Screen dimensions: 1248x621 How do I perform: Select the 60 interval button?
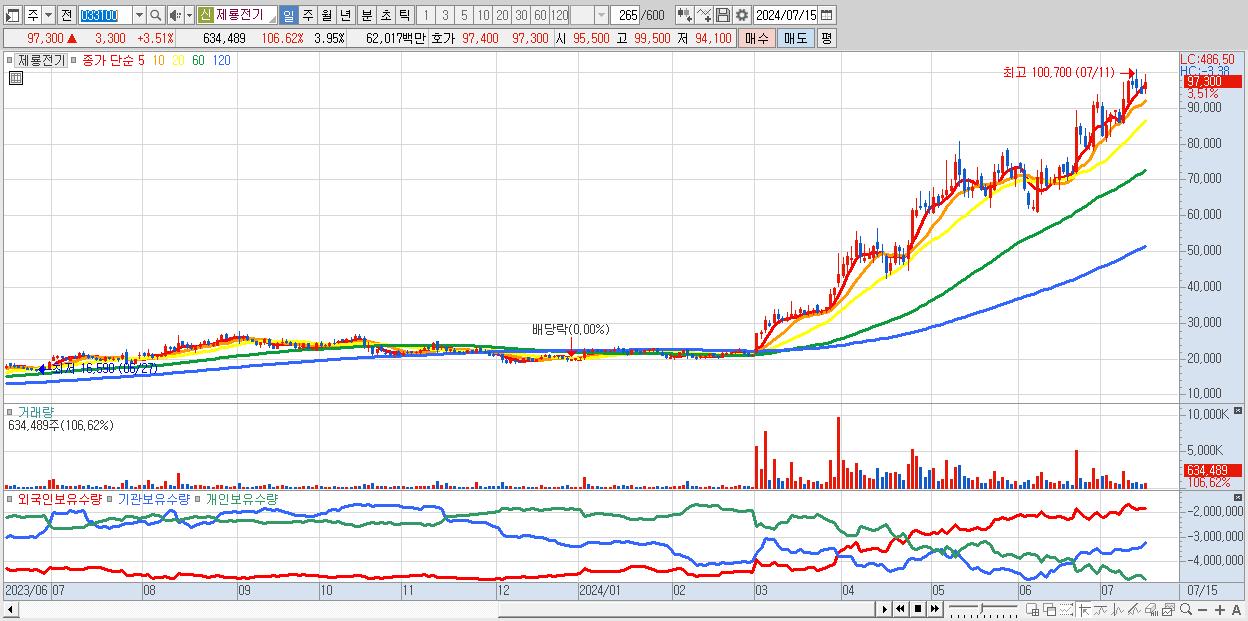click(x=540, y=15)
